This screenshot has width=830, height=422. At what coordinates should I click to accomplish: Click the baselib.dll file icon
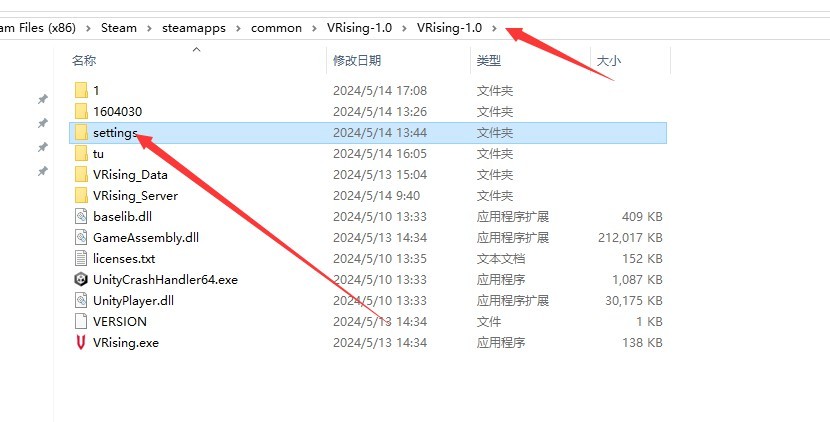click(81, 217)
